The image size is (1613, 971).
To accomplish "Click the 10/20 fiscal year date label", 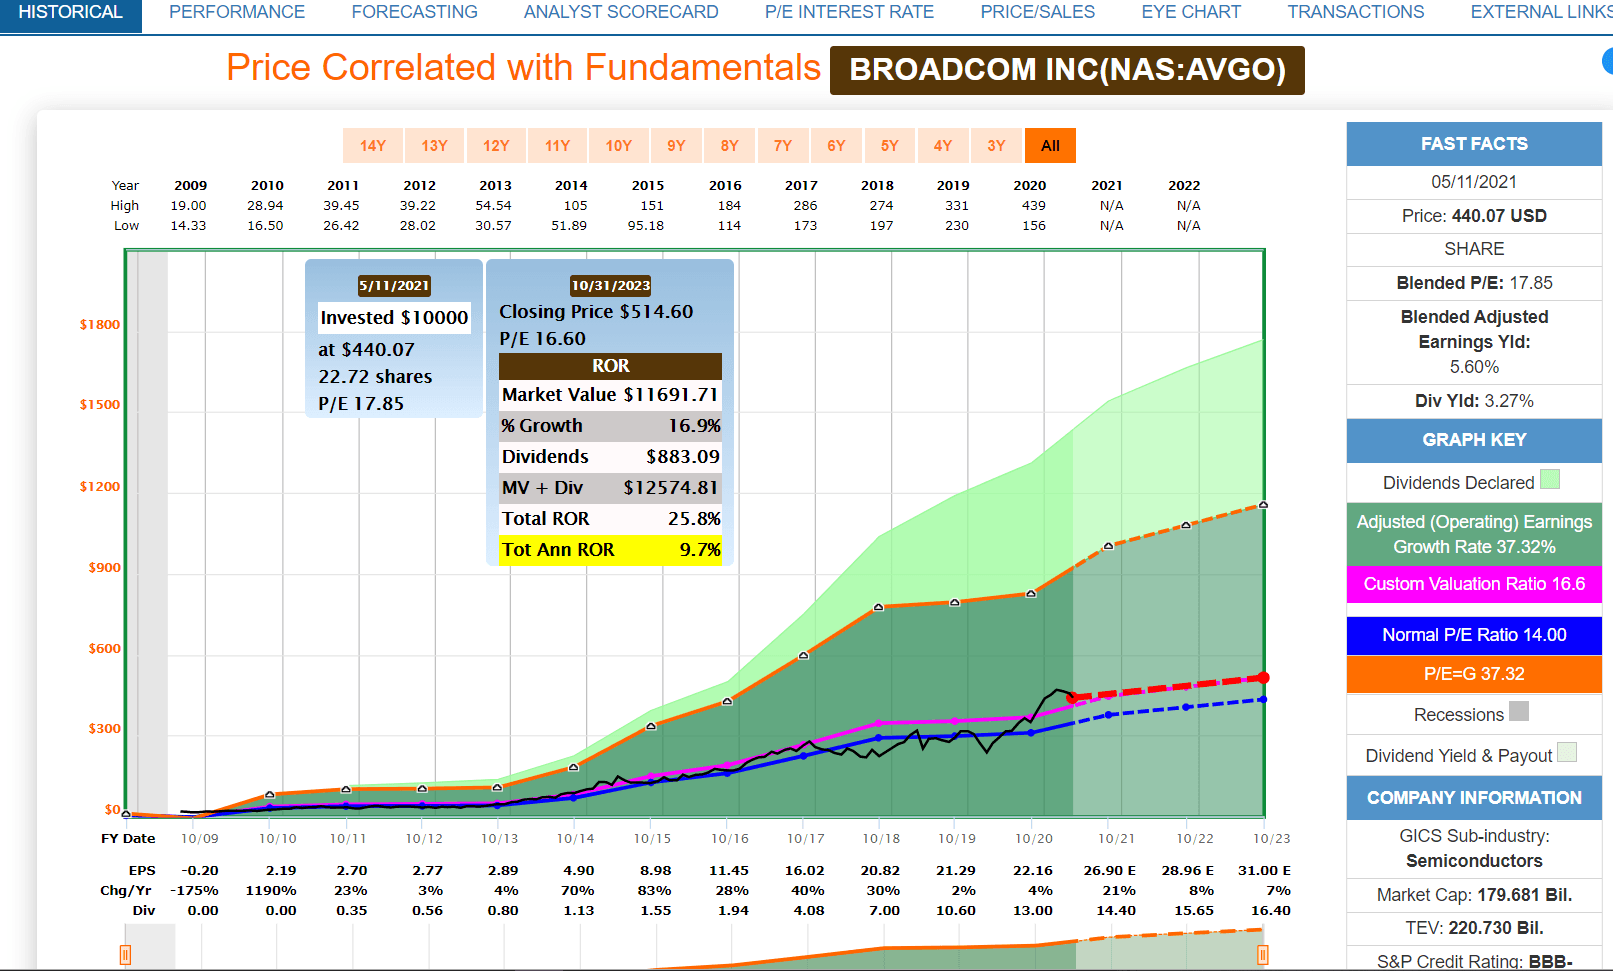I will (x=1034, y=839).
